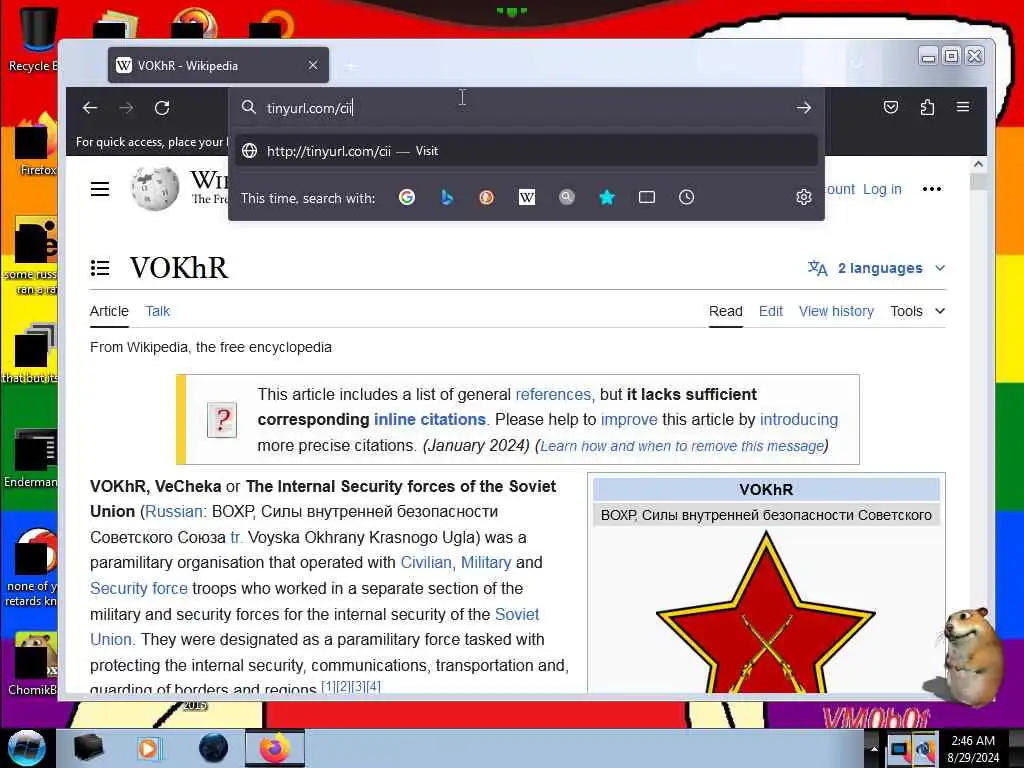Image resolution: width=1024 pixels, height=768 pixels.
Task: Select the Read tab
Action: coord(726,312)
